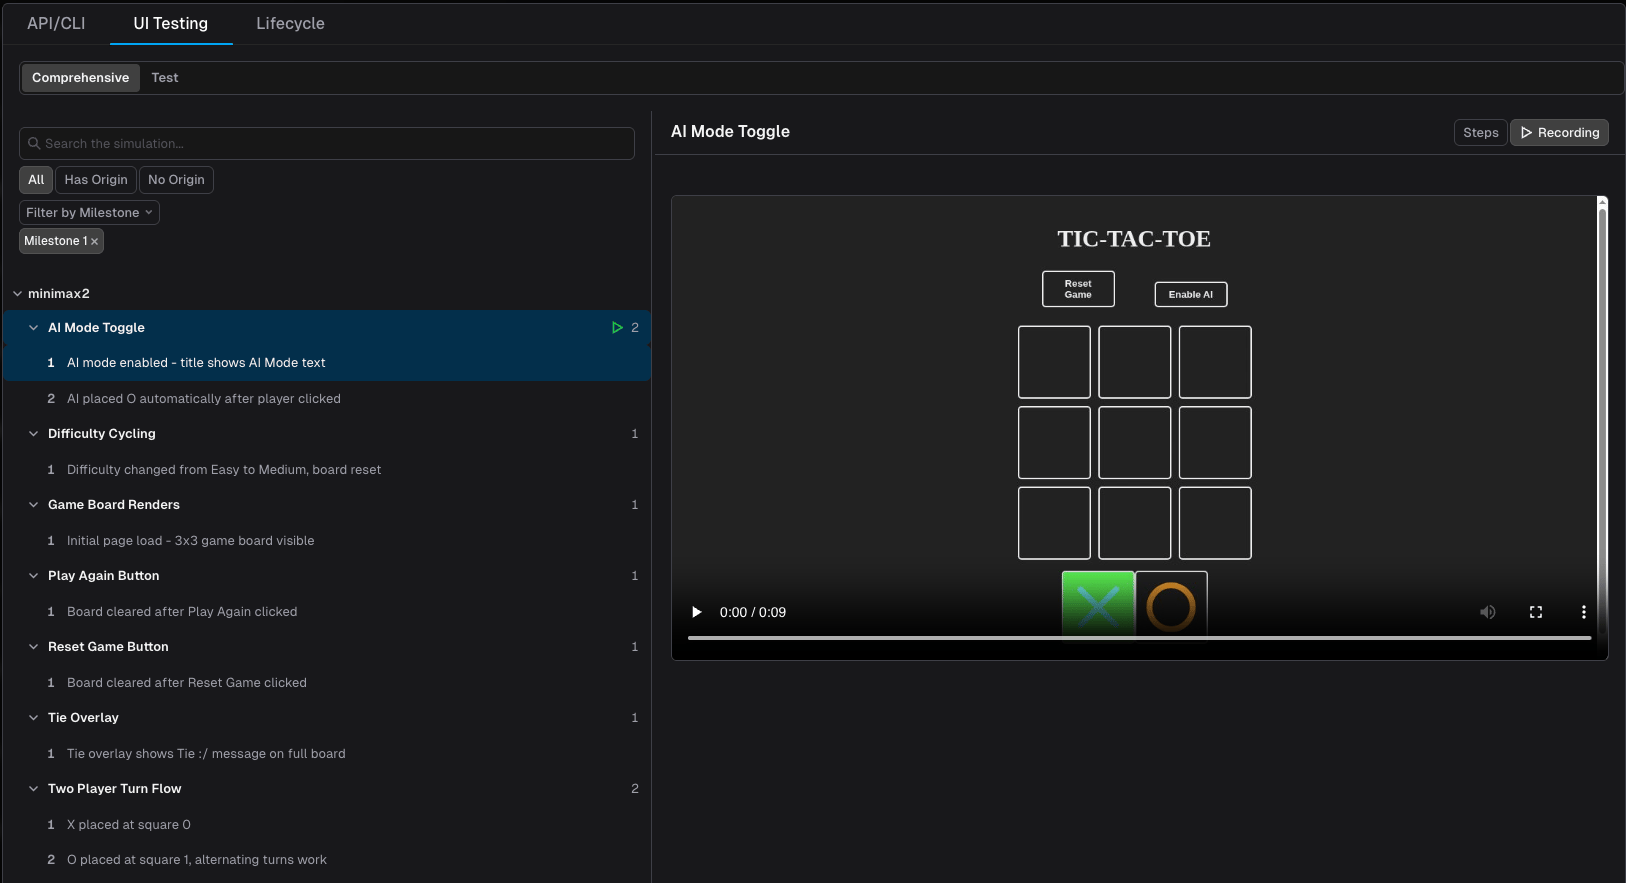
Task: Open video more options menu
Action: pyautogui.click(x=1583, y=612)
